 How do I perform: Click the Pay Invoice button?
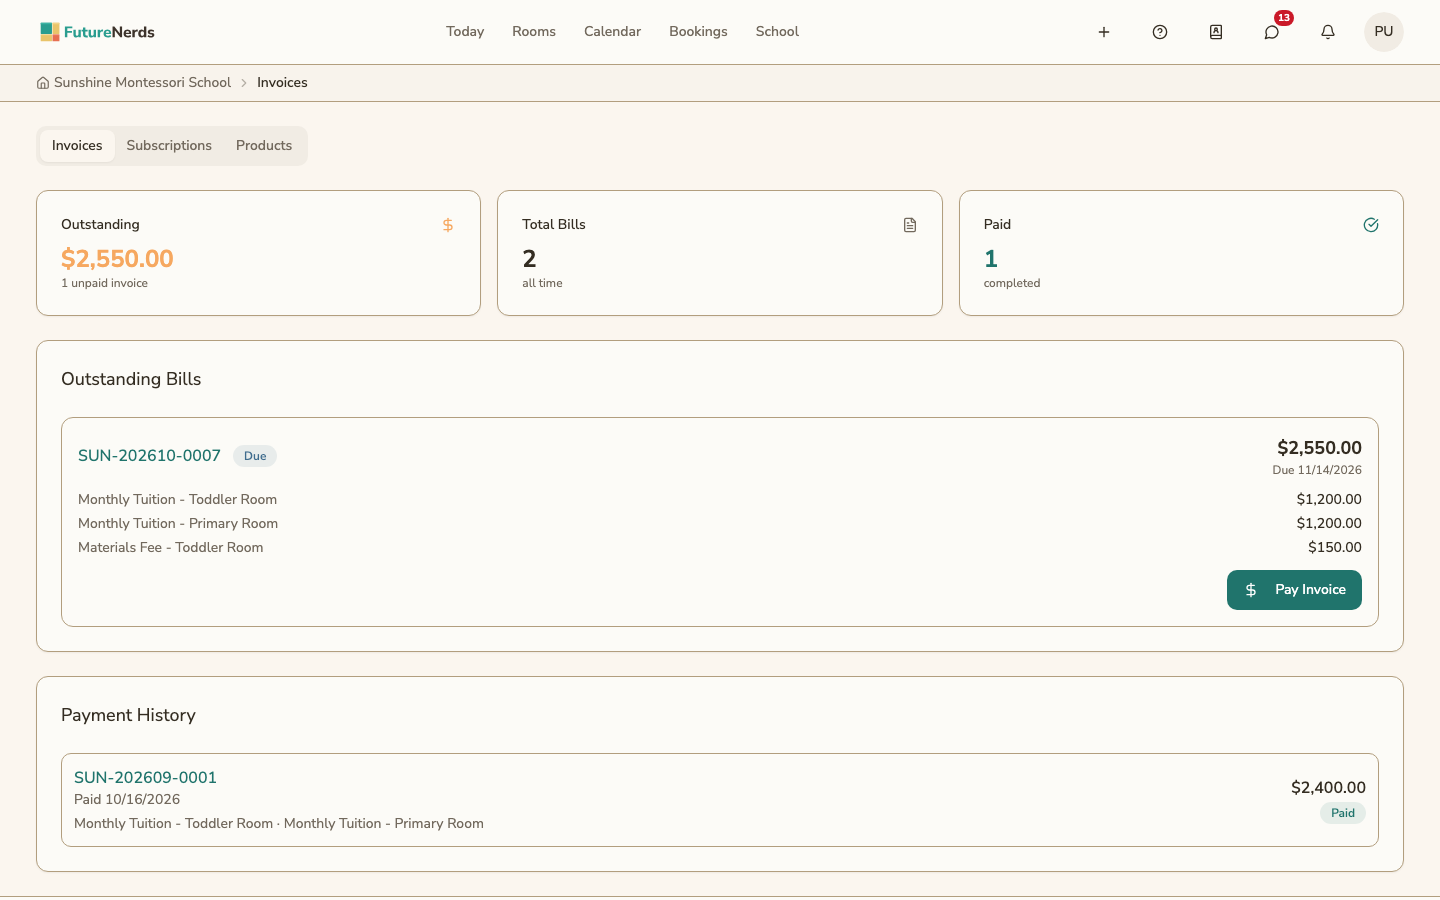click(1294, 590)
